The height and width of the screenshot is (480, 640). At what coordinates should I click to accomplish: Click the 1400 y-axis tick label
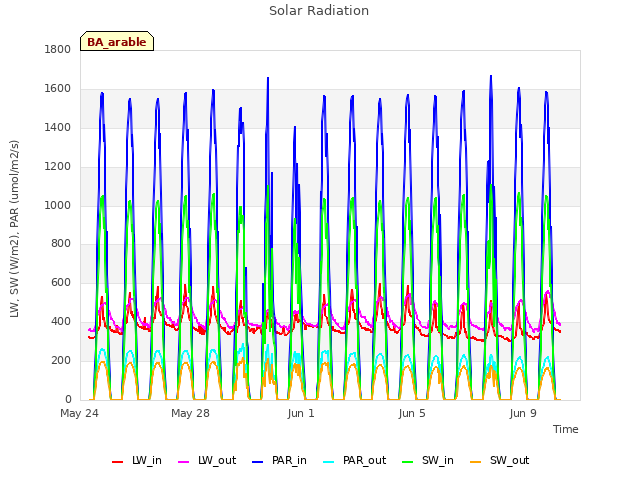(x=58, y=128)
